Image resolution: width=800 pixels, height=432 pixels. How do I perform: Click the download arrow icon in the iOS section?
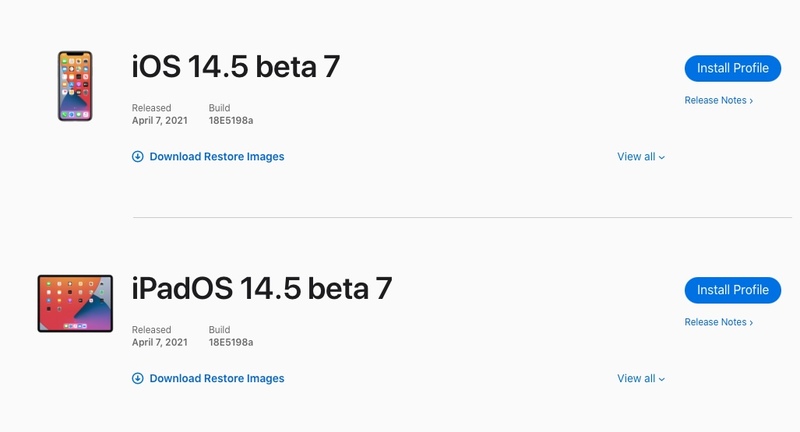[x=138, y=157]
